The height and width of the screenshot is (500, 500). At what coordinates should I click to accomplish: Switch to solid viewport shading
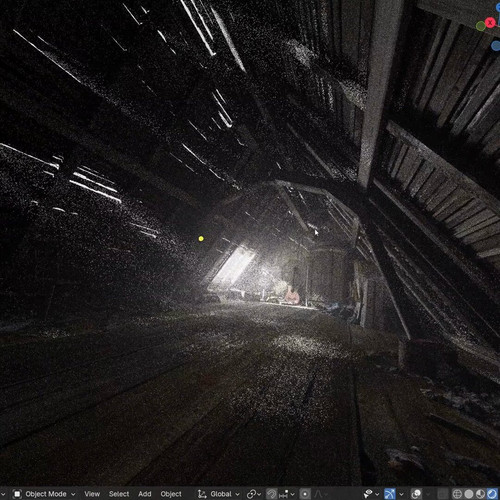(469, 494)
